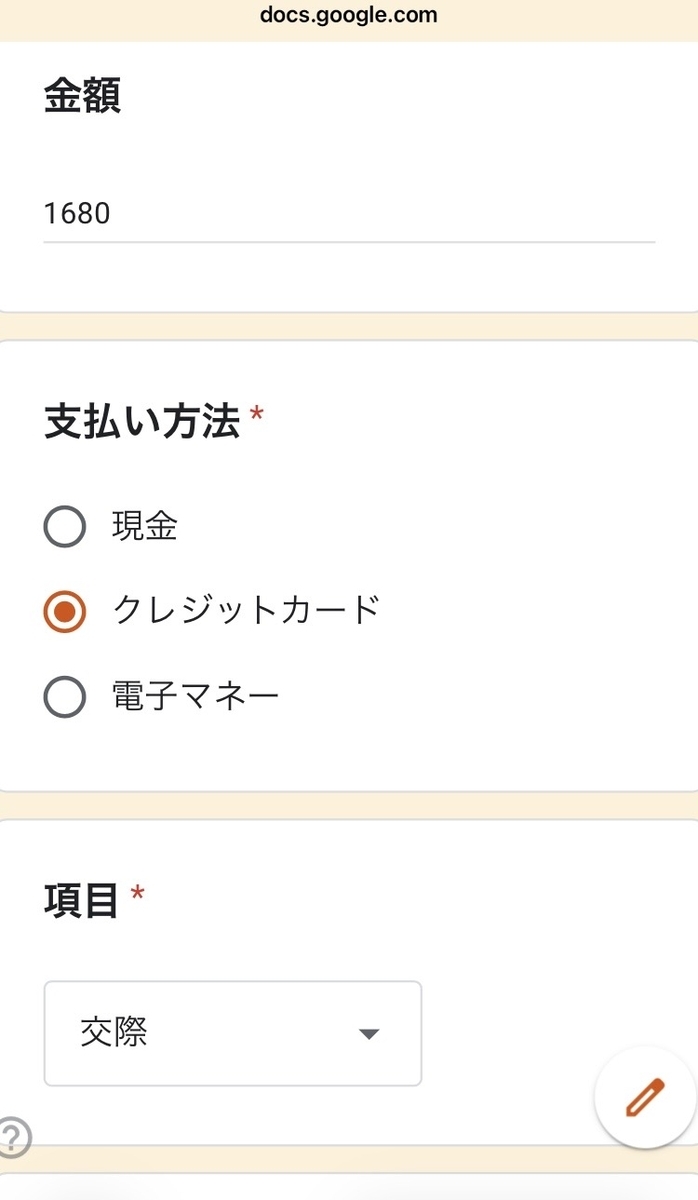
Task: Click the docs.google.com address bar
Action: (x=349, y=14)
